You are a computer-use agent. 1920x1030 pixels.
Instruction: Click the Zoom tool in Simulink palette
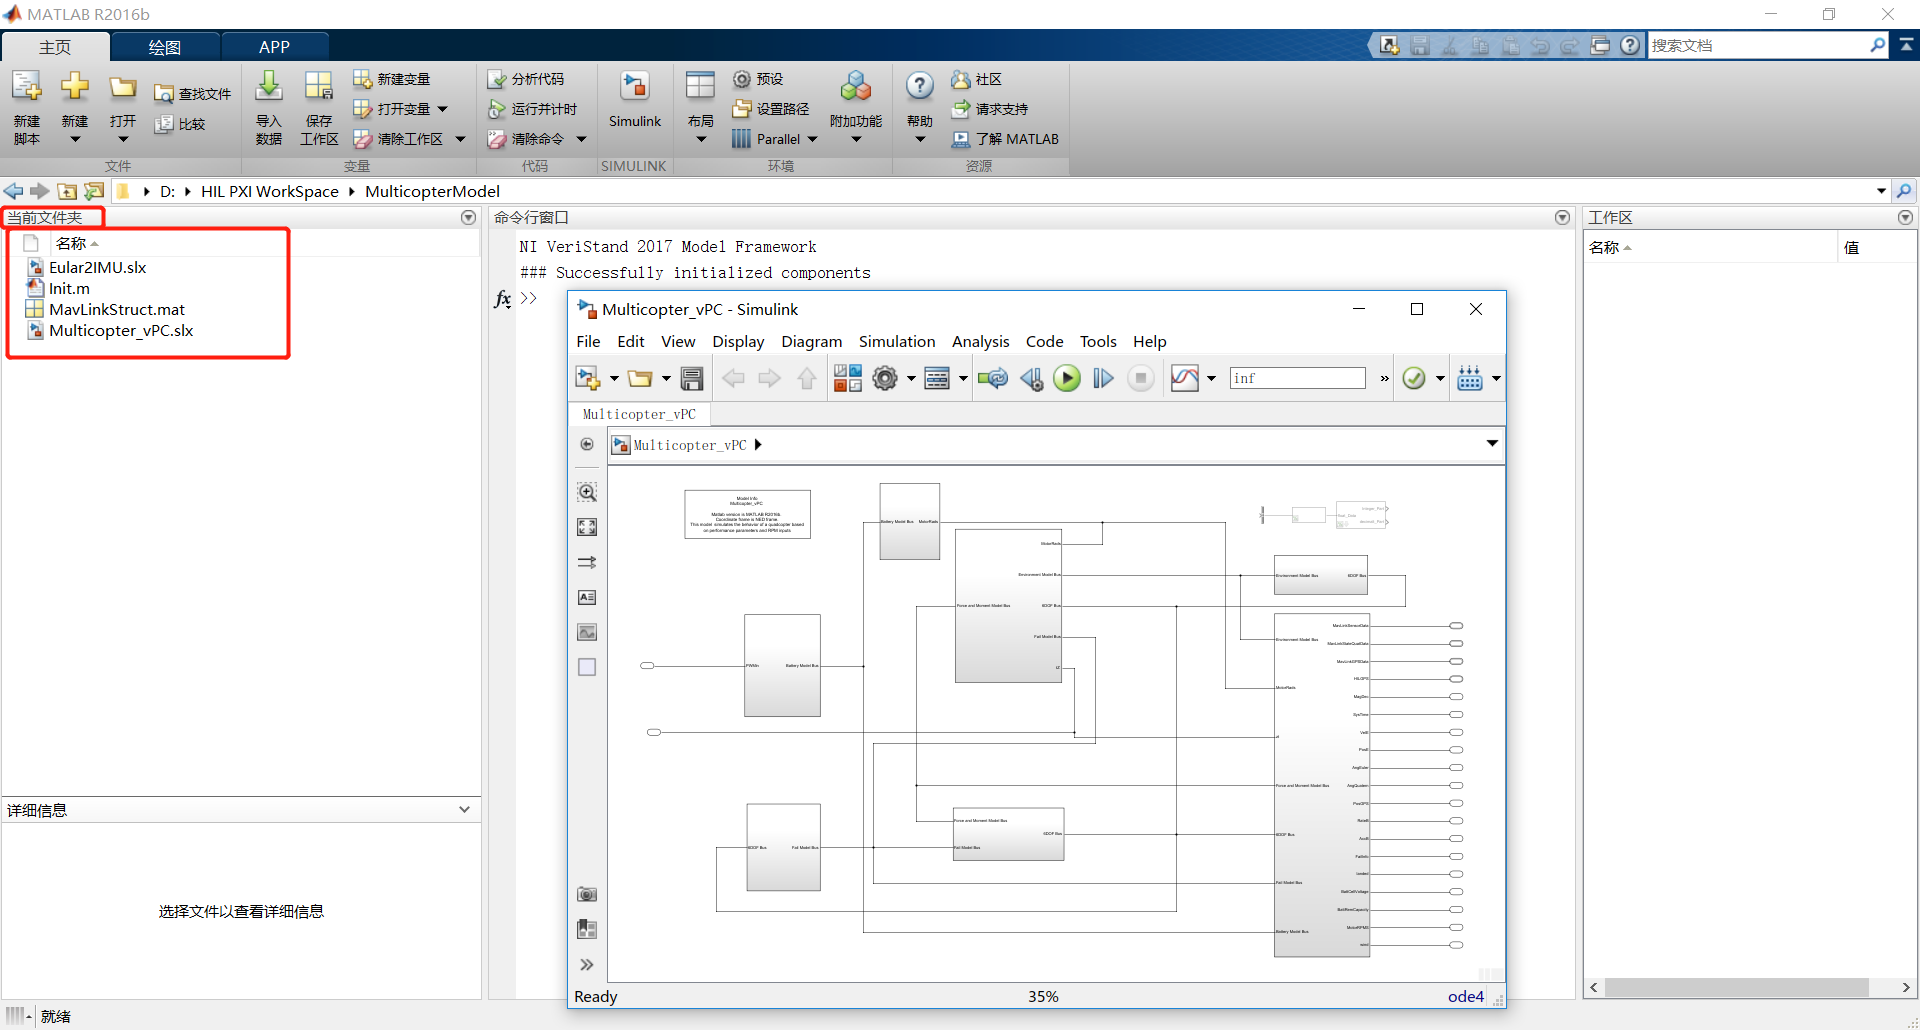[x=587, y=492]
